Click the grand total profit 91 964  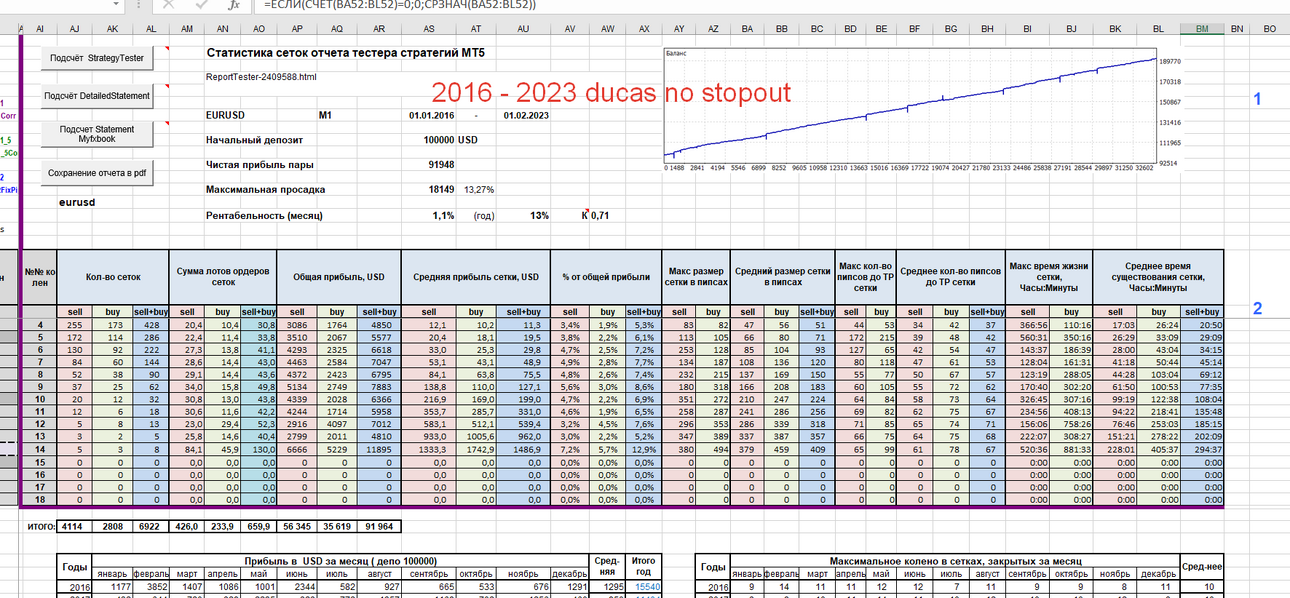tap(381, 525)
